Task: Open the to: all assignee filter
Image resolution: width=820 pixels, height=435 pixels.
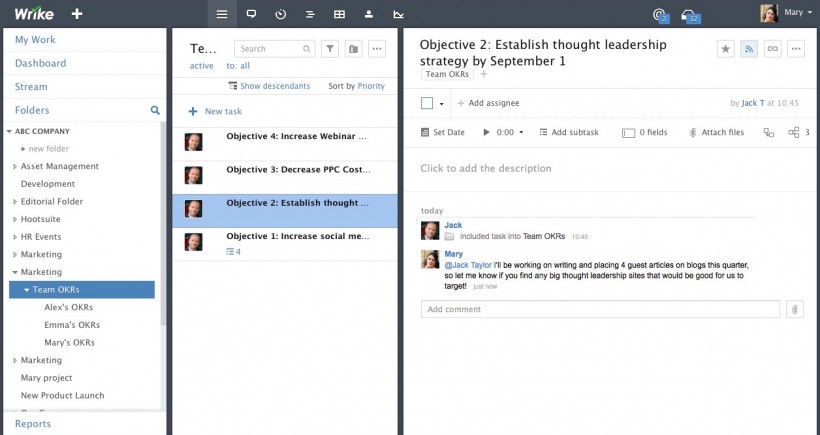Action: pos(238,66)
